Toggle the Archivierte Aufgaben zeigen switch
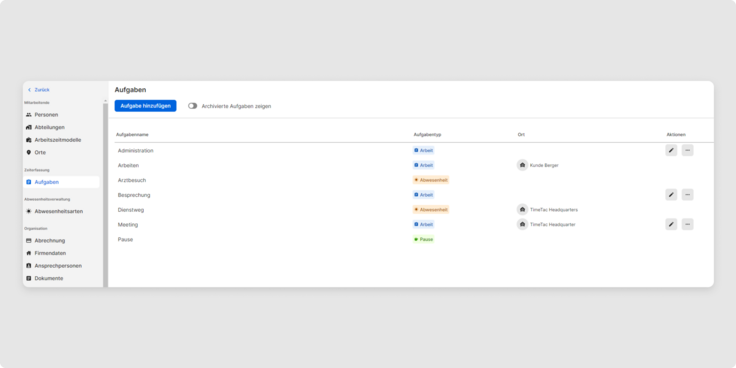 [x=192, y=106]
